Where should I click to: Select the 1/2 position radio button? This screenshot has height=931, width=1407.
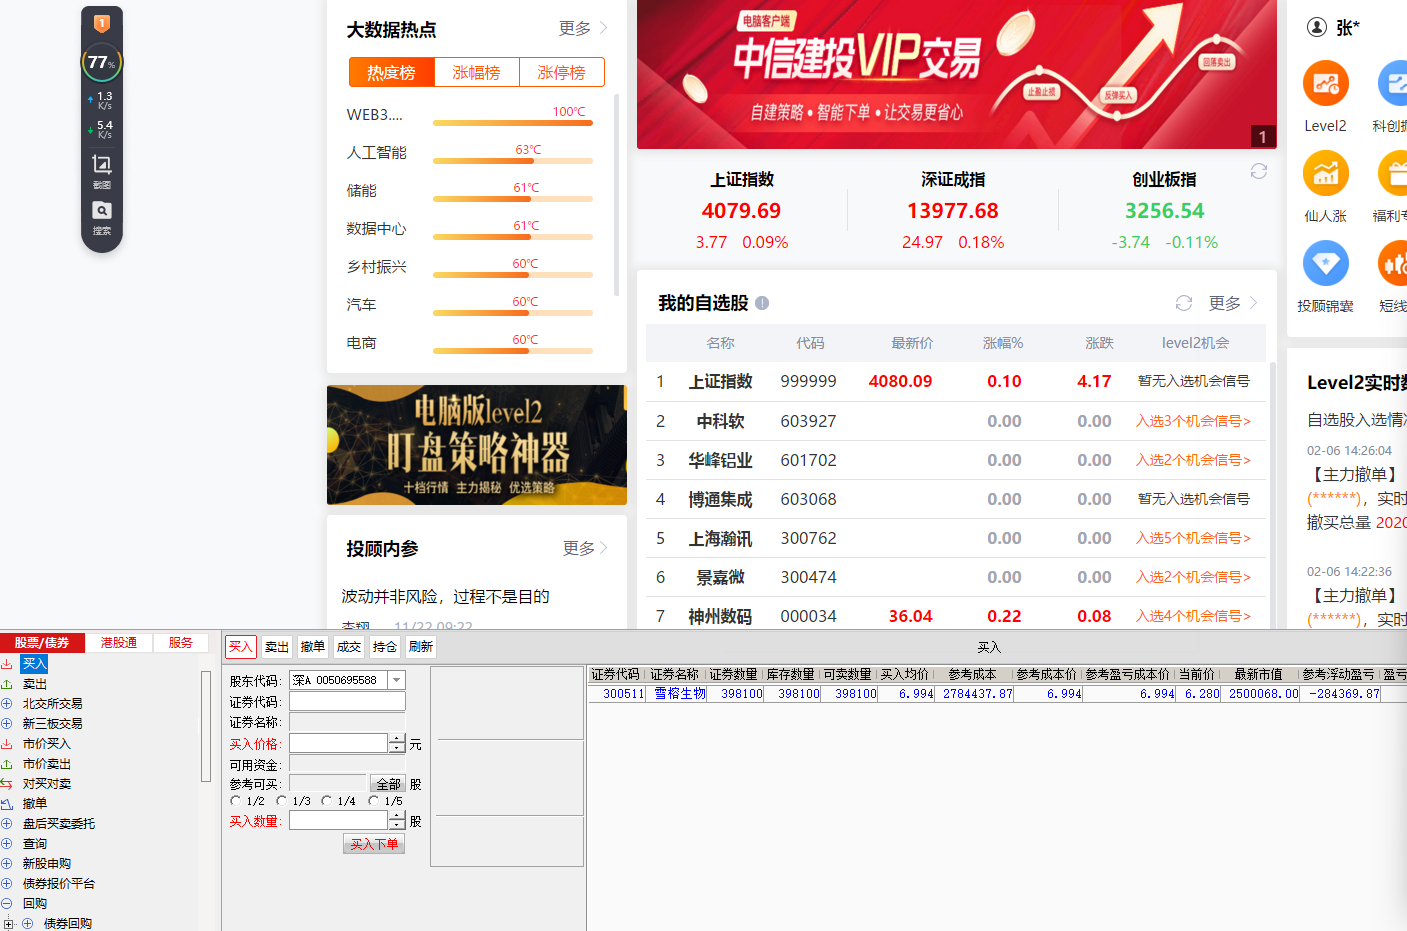236,801
